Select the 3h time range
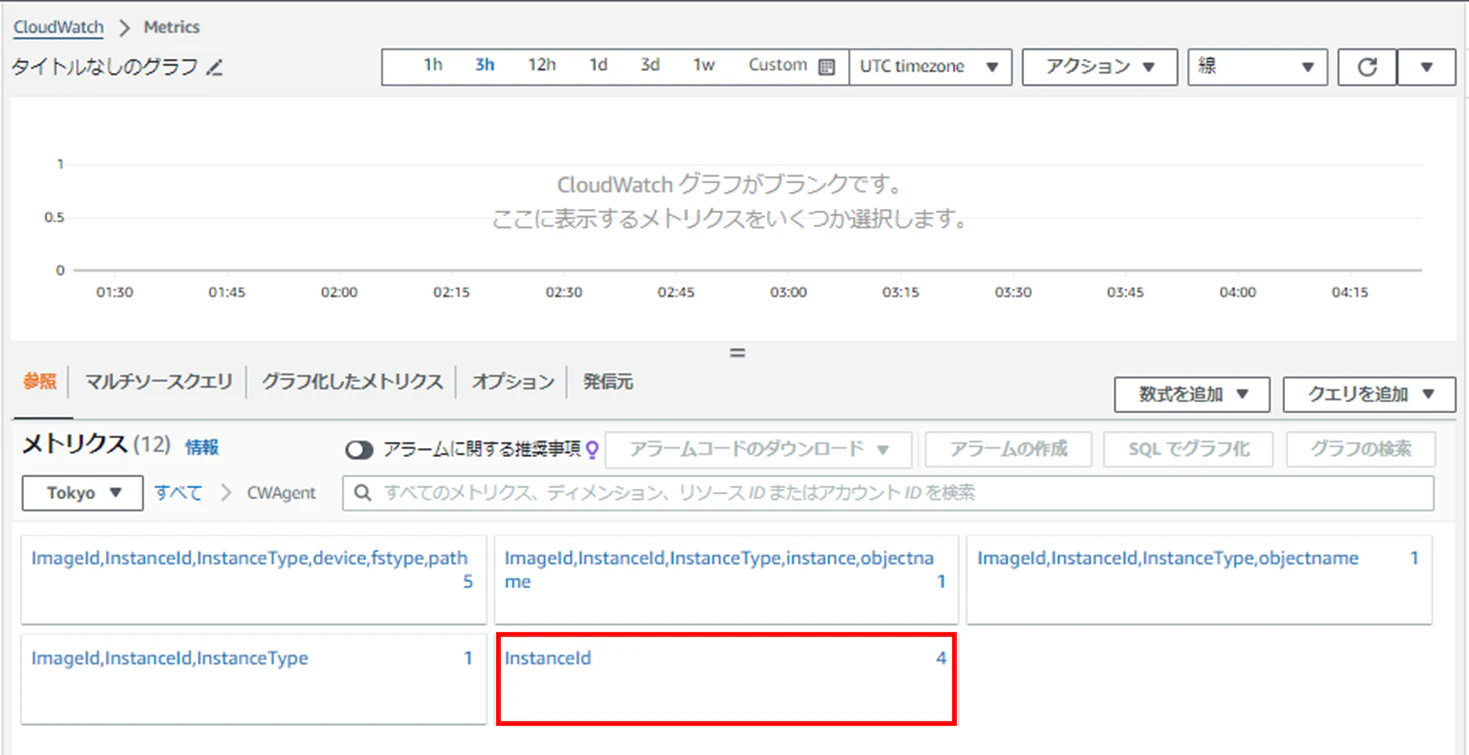Image resolution: width=1469 pixels, height=755 pixels. point(485,65)
